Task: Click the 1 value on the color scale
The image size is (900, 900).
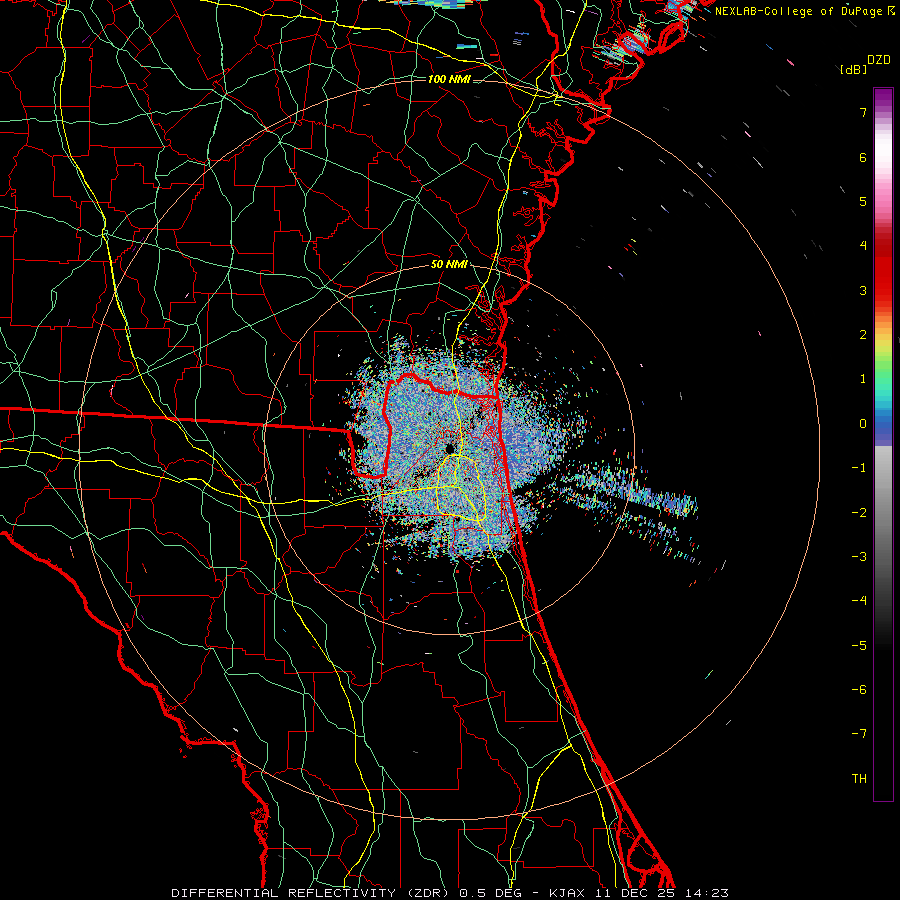Action: pos(863,379)
